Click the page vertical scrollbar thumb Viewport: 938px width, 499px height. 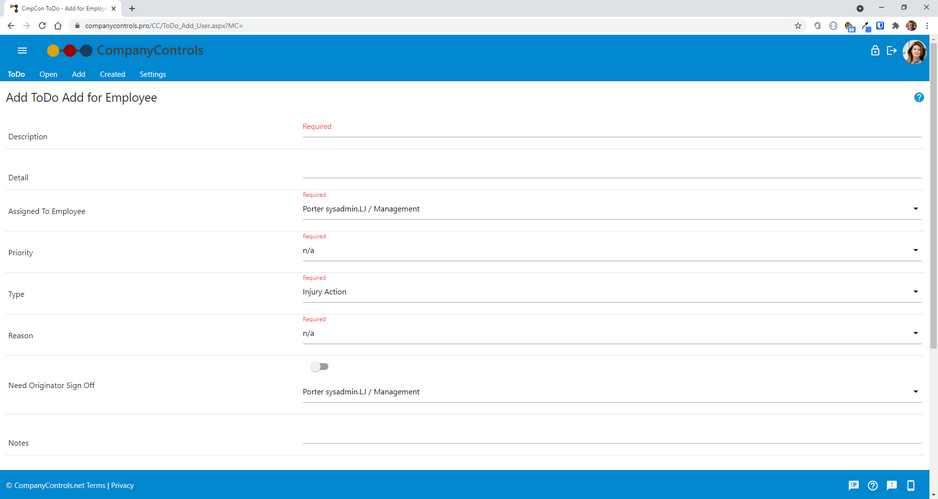pyautogui.click(x=933, y=194)
